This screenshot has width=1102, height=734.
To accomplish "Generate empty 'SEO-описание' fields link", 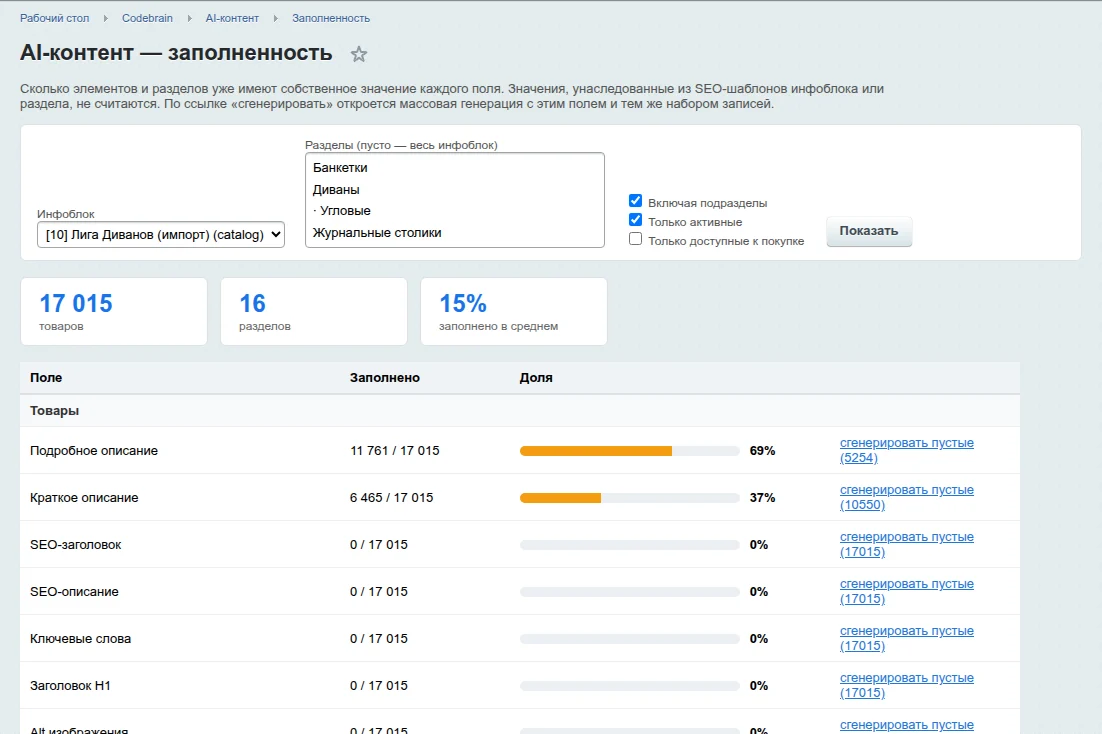I will pos(907,592).
